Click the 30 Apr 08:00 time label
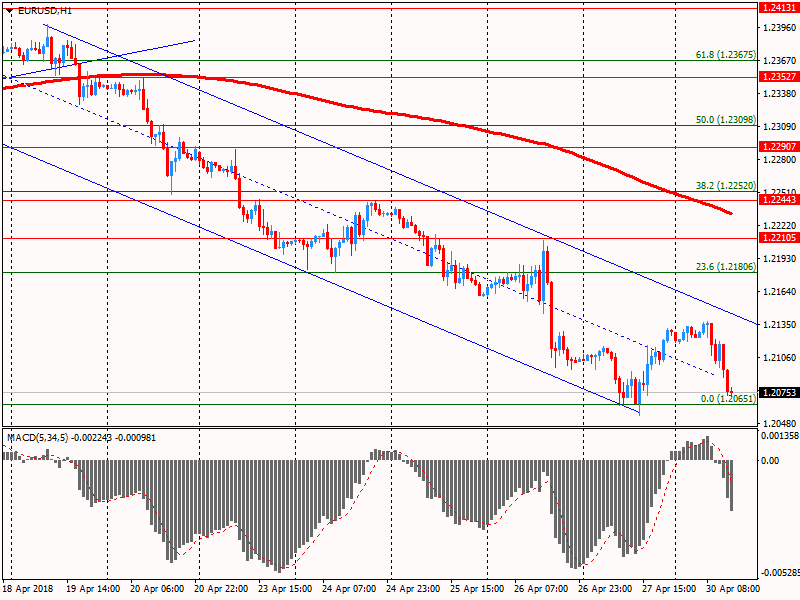The width and height of the screenshot is (800, 600). 733,589
